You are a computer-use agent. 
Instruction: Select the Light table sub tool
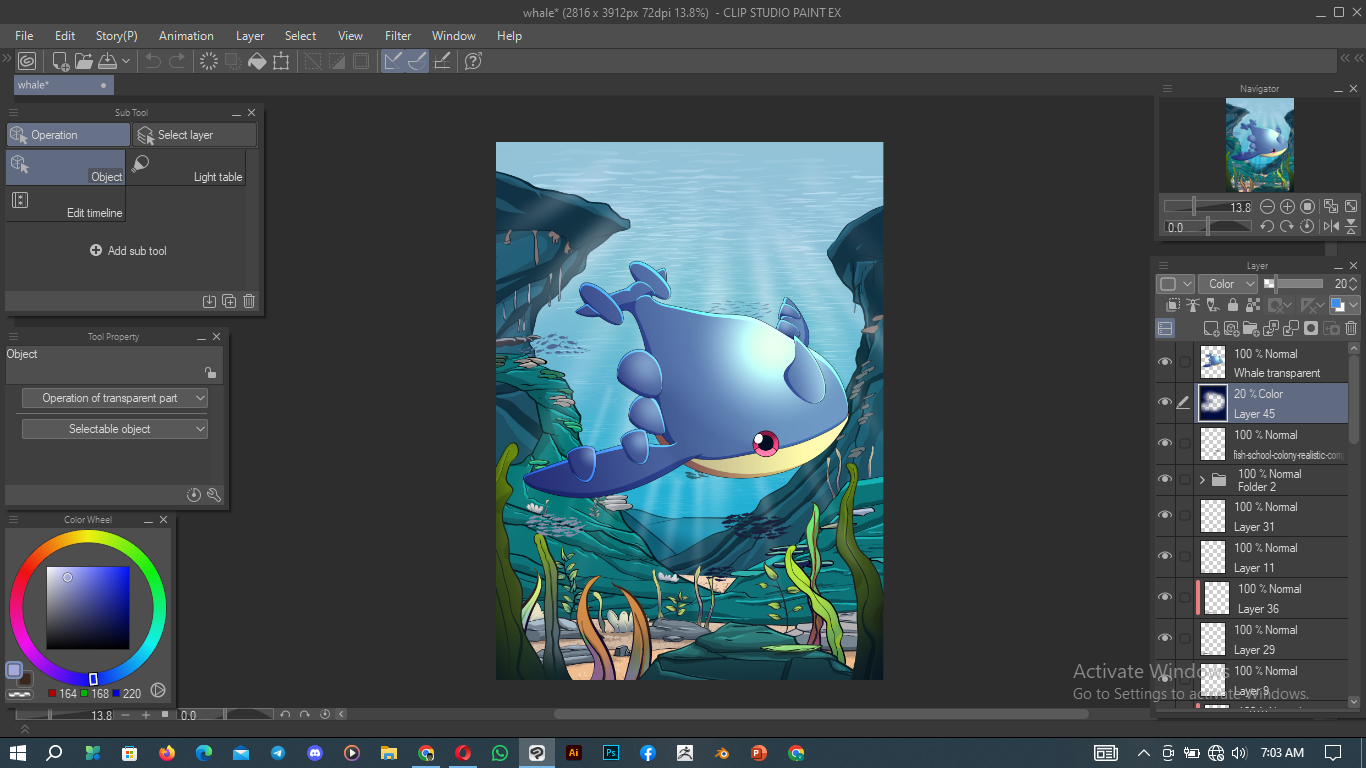(x=186, y=167)
